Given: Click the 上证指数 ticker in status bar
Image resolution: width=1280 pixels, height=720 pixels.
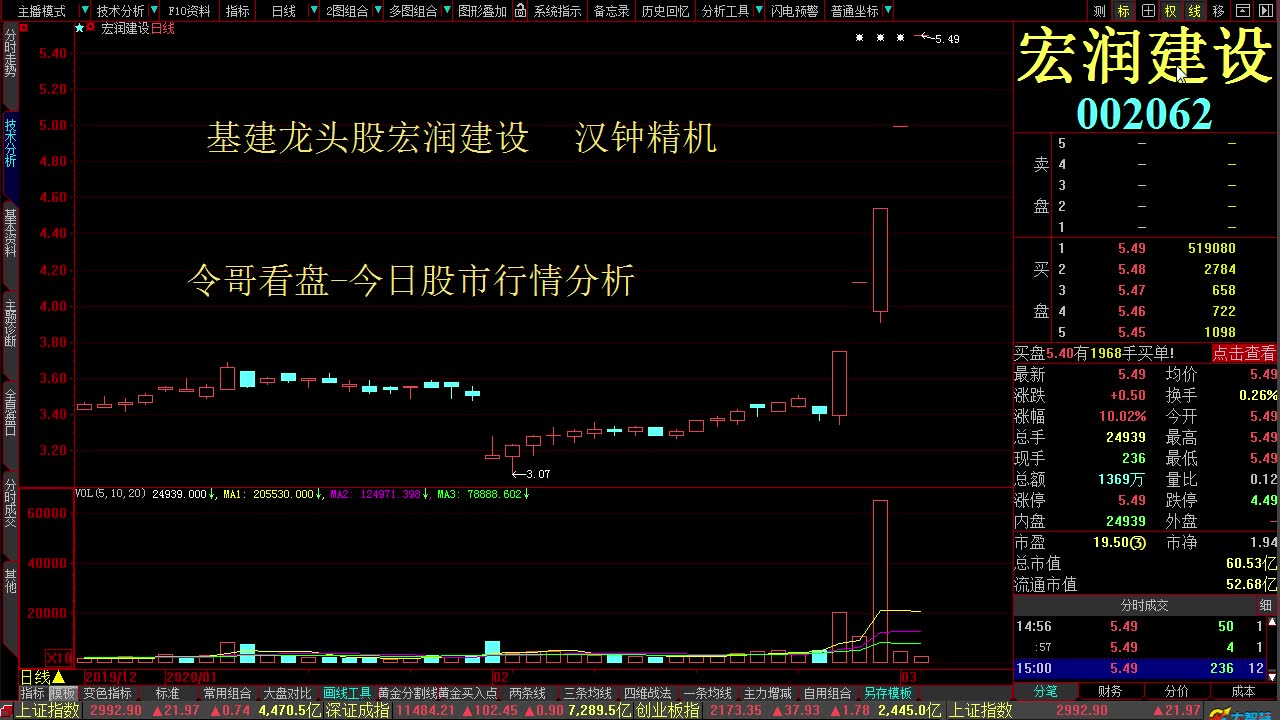Looking at the screenshot, I should pyautogui.click(x=48, y=710).
